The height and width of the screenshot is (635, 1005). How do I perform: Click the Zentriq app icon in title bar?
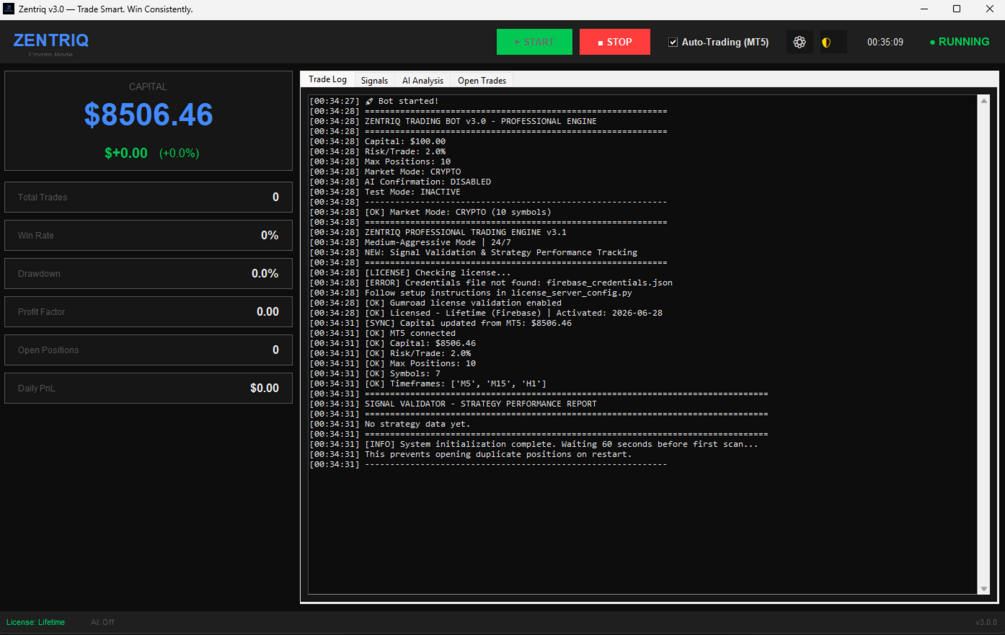8,9
